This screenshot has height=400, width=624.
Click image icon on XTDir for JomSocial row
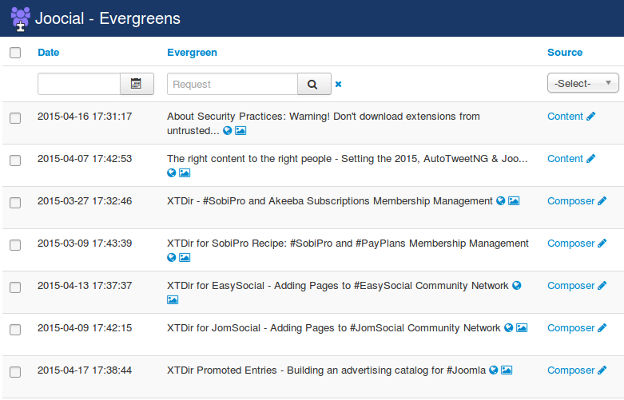tap(522, 328)
